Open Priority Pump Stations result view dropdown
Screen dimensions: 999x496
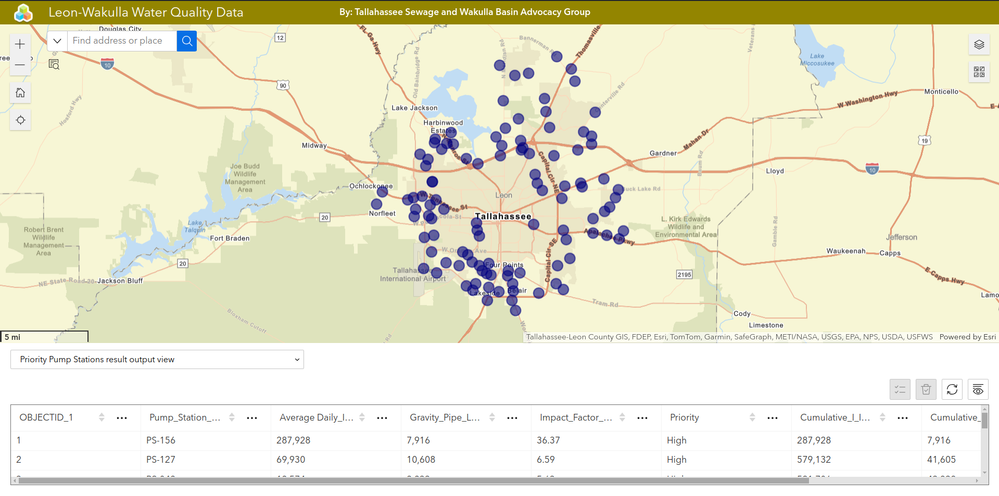pos(157,359)
